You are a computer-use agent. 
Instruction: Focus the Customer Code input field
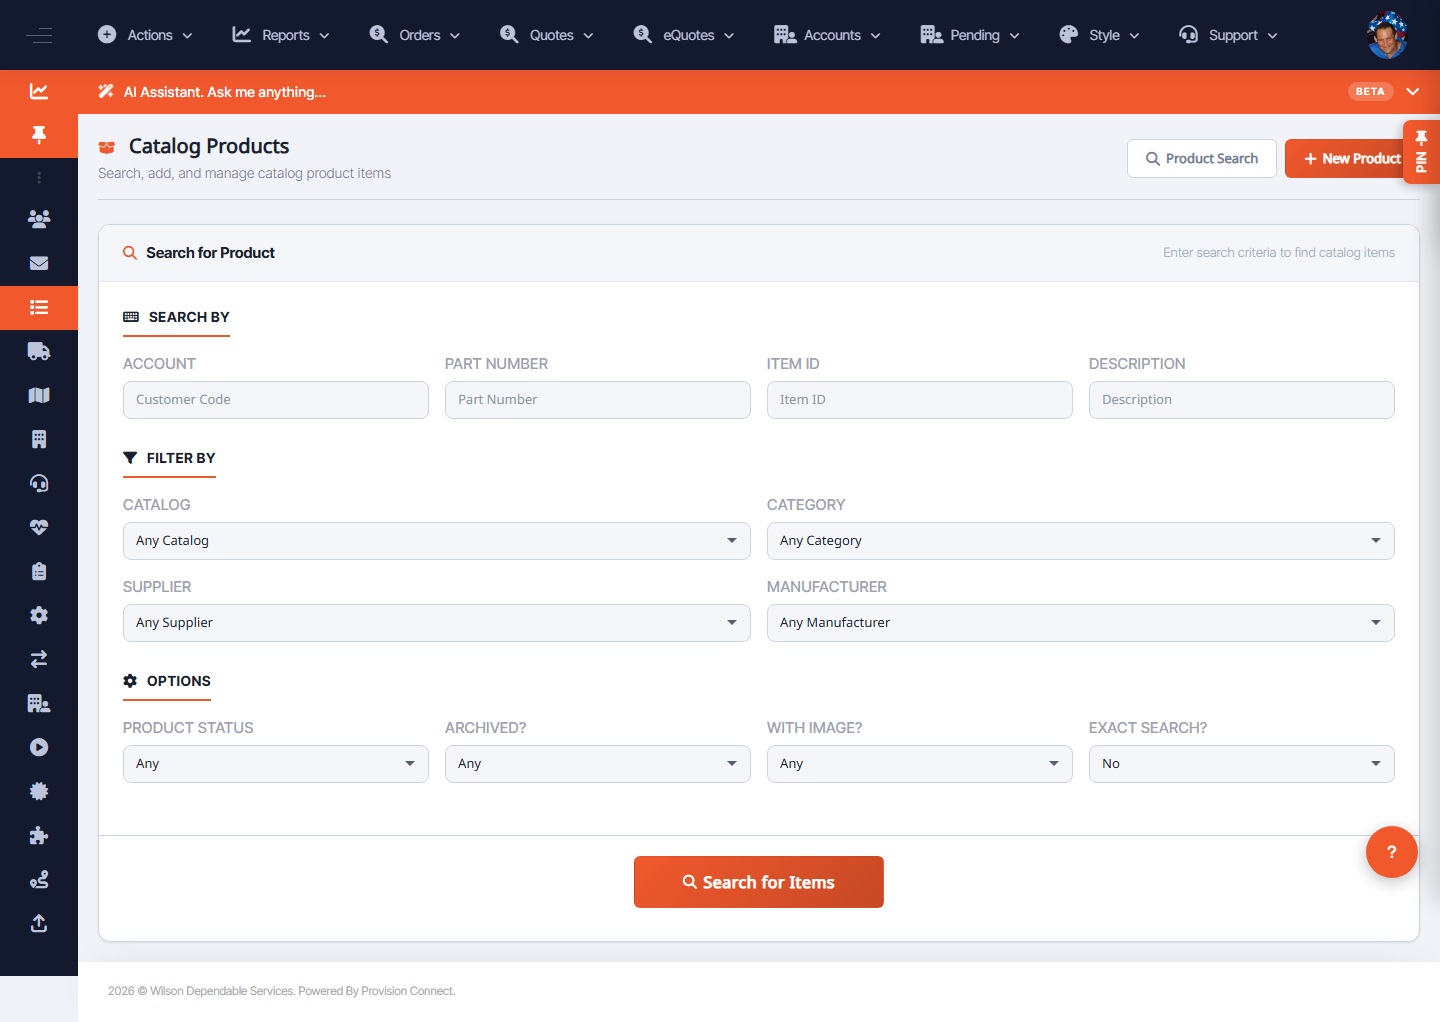click(x=276, y=400)
